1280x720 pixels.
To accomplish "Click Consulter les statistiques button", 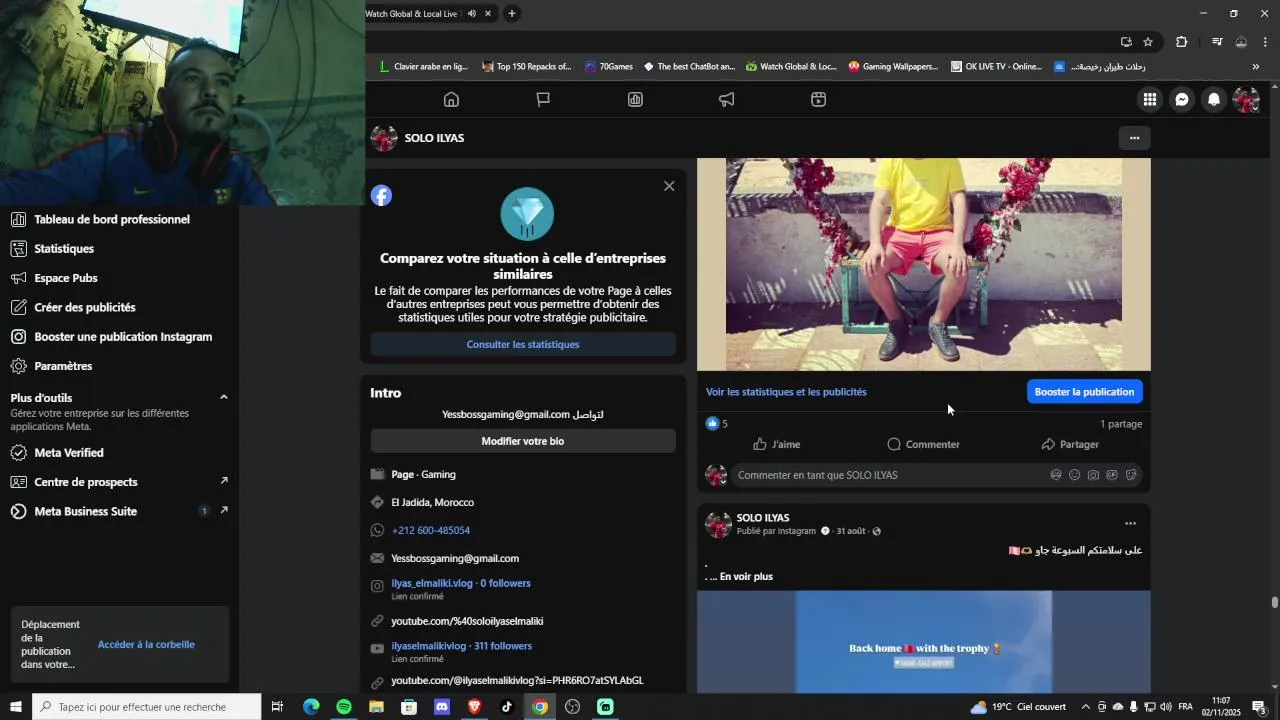I will (x=523, y=345).
